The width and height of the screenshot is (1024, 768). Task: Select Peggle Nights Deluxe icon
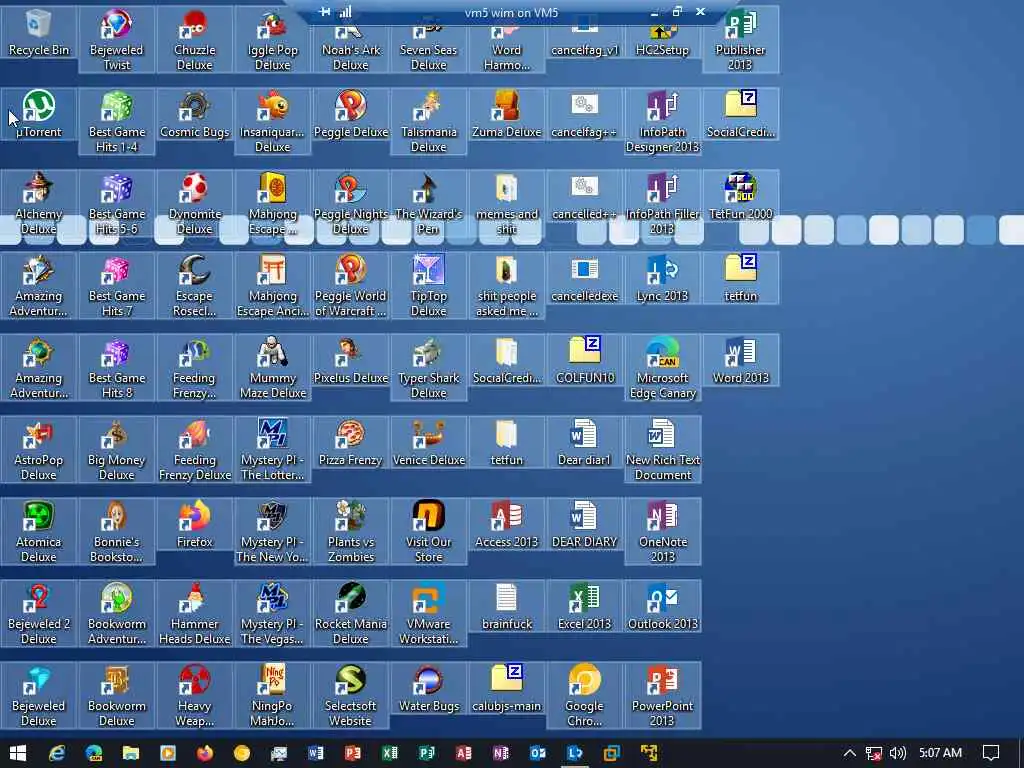click(x=351, y=203)
